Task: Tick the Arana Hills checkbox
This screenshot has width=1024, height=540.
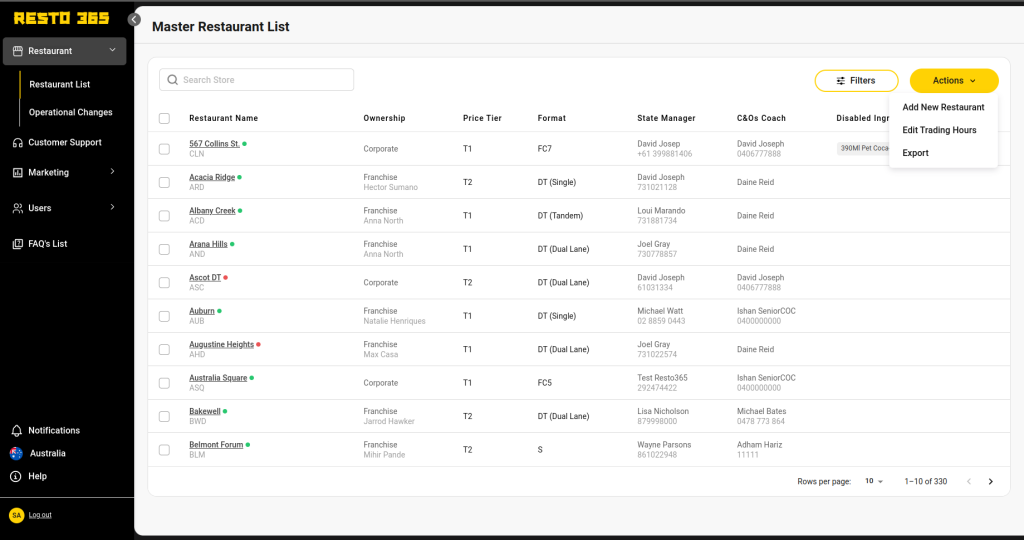Action: click(x=165, y=249)
